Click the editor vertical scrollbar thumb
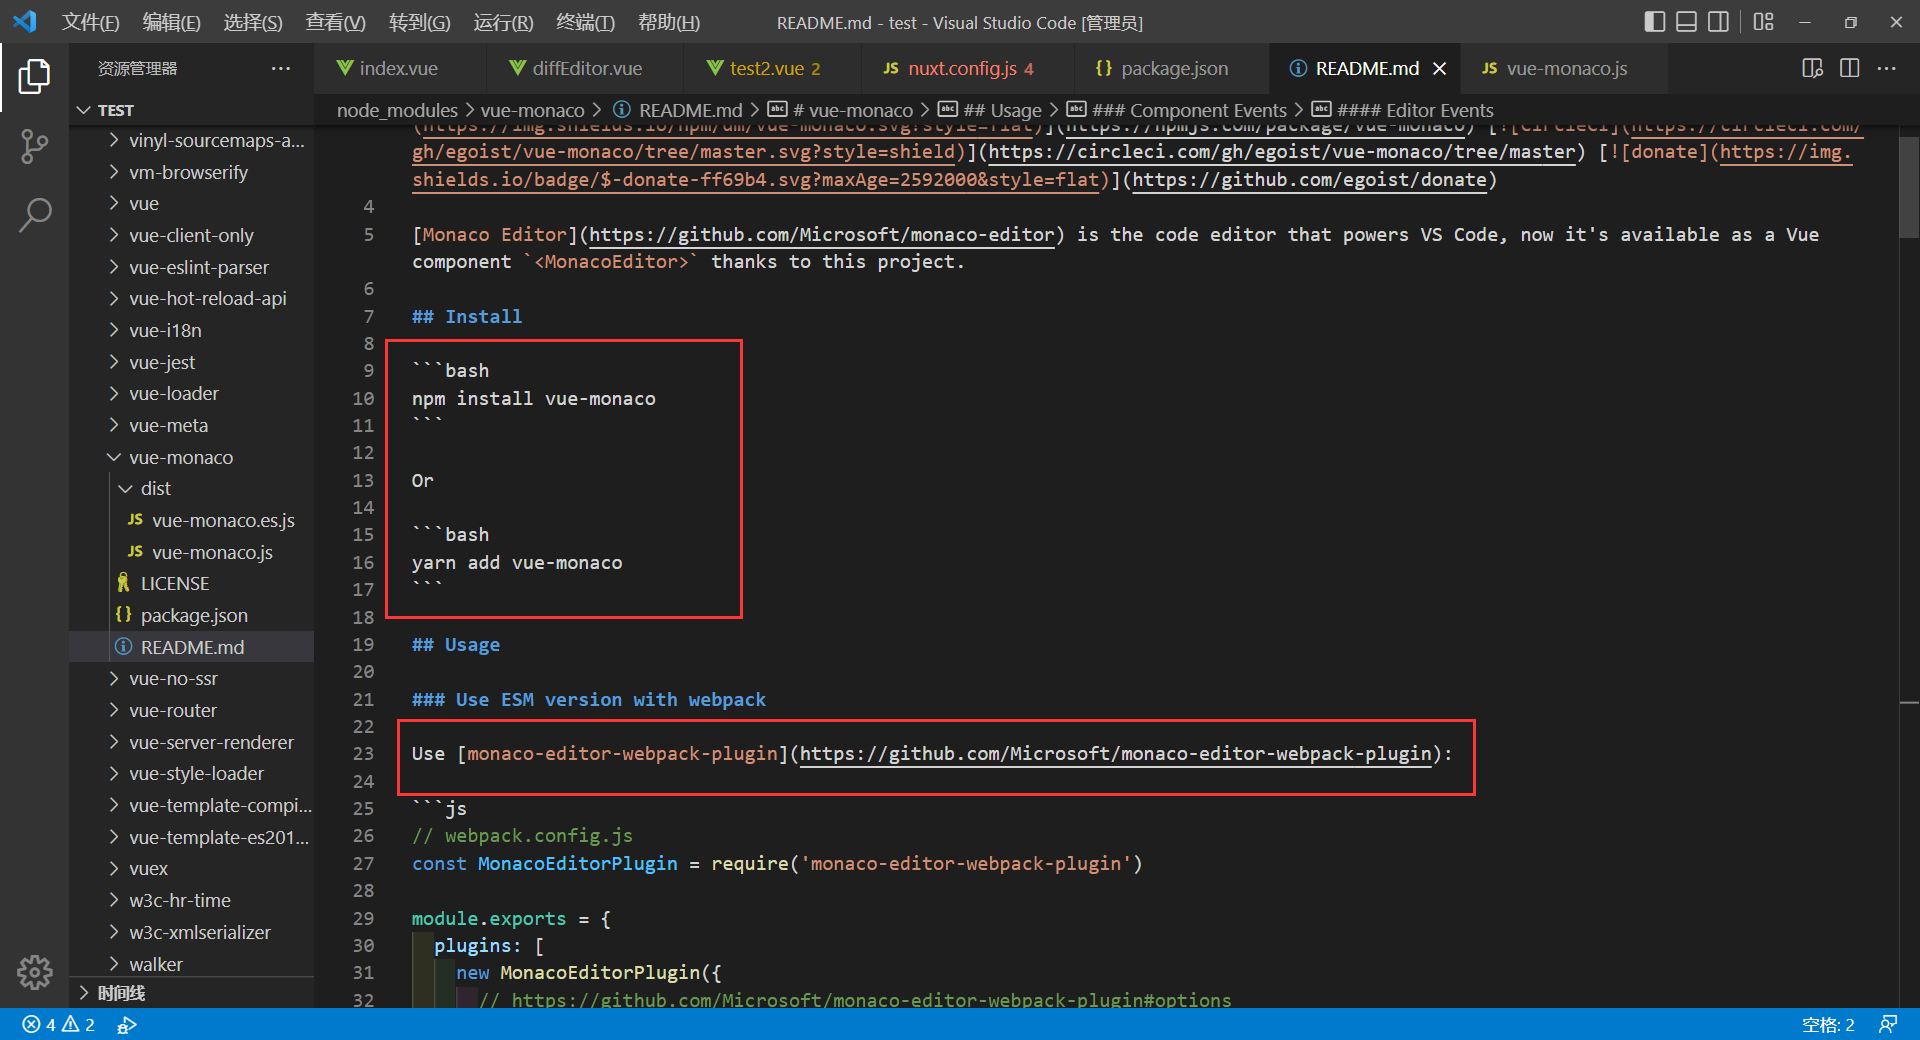1920x1040 pixels. (1909, 187)
